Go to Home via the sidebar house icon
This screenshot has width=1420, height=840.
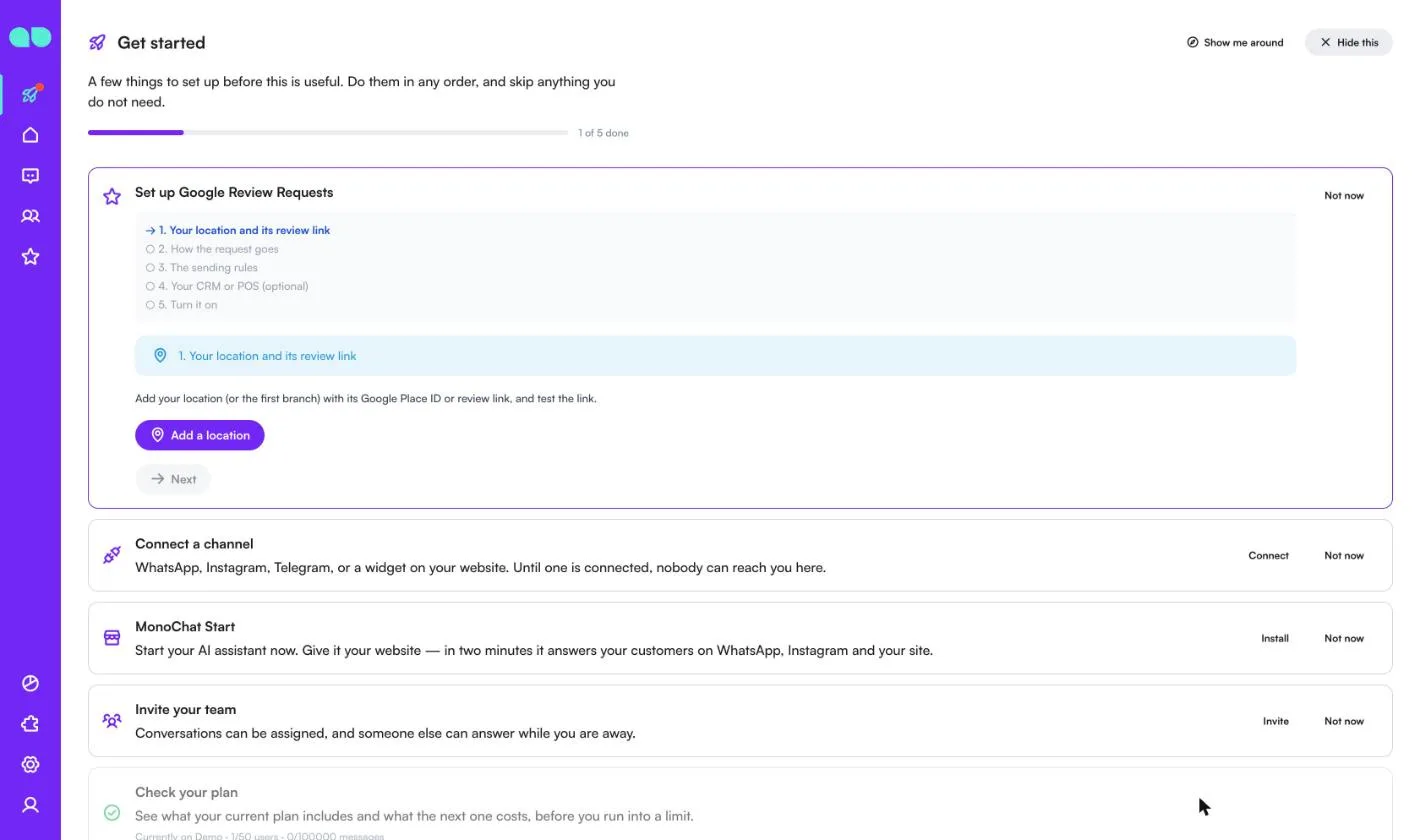pyautogui.click(x=30, y=135)
